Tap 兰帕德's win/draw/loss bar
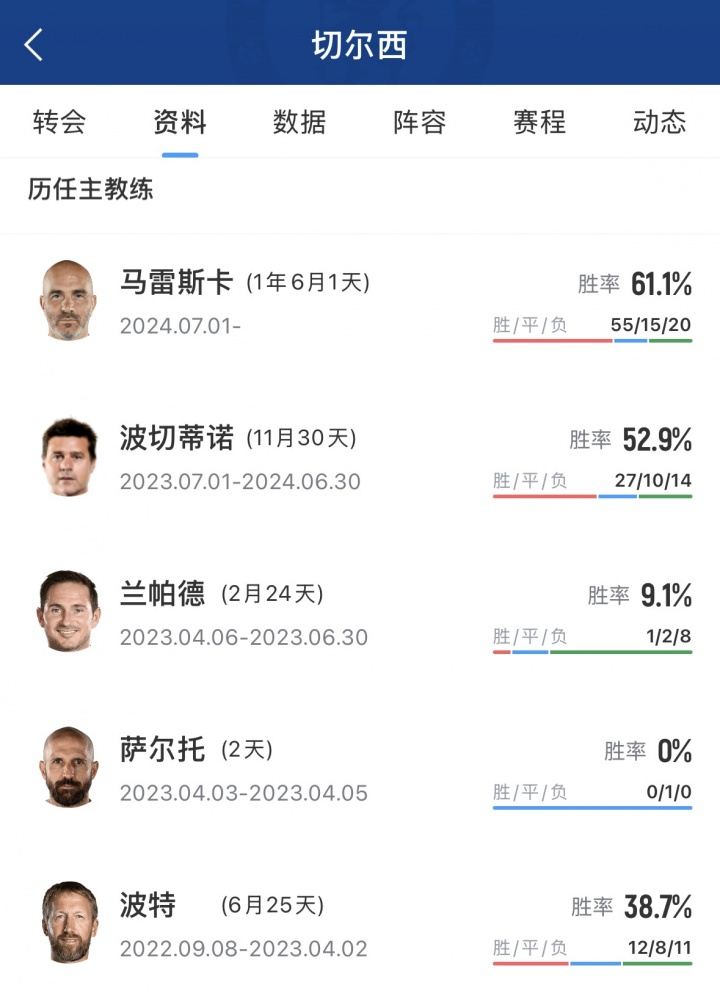This screenshot has width=720, height=996. 595,649
